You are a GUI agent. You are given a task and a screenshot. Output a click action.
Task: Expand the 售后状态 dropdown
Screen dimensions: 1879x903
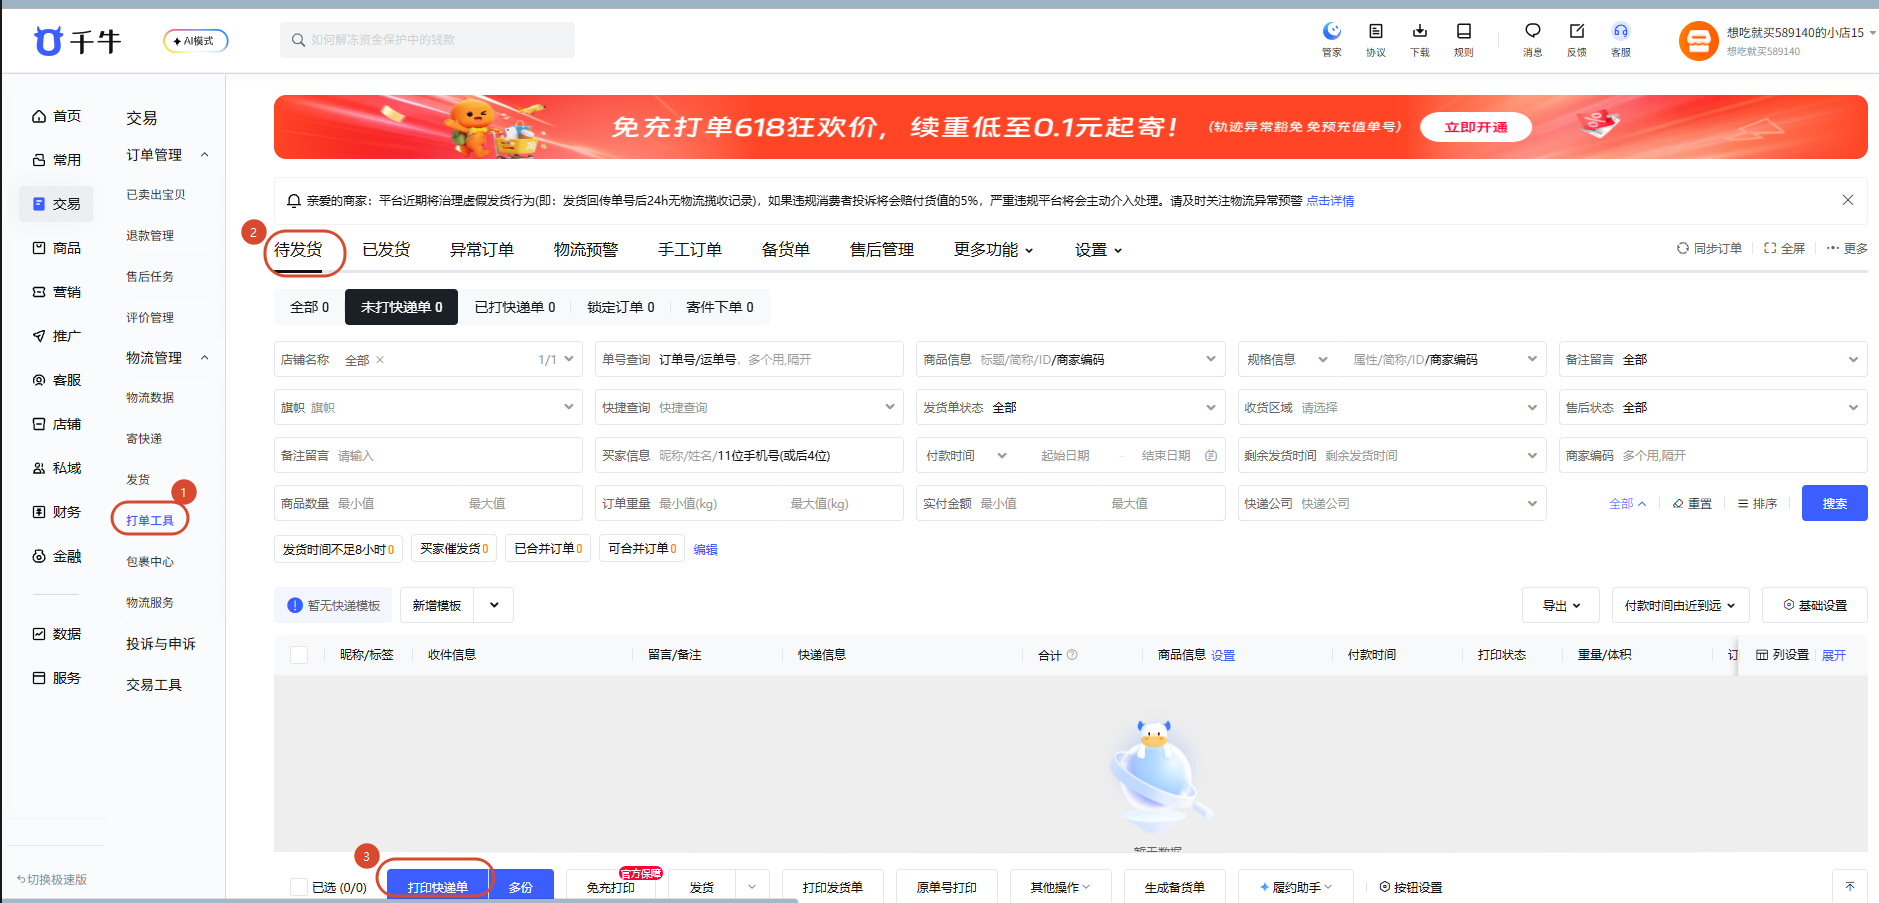(x=1713, y=407)
